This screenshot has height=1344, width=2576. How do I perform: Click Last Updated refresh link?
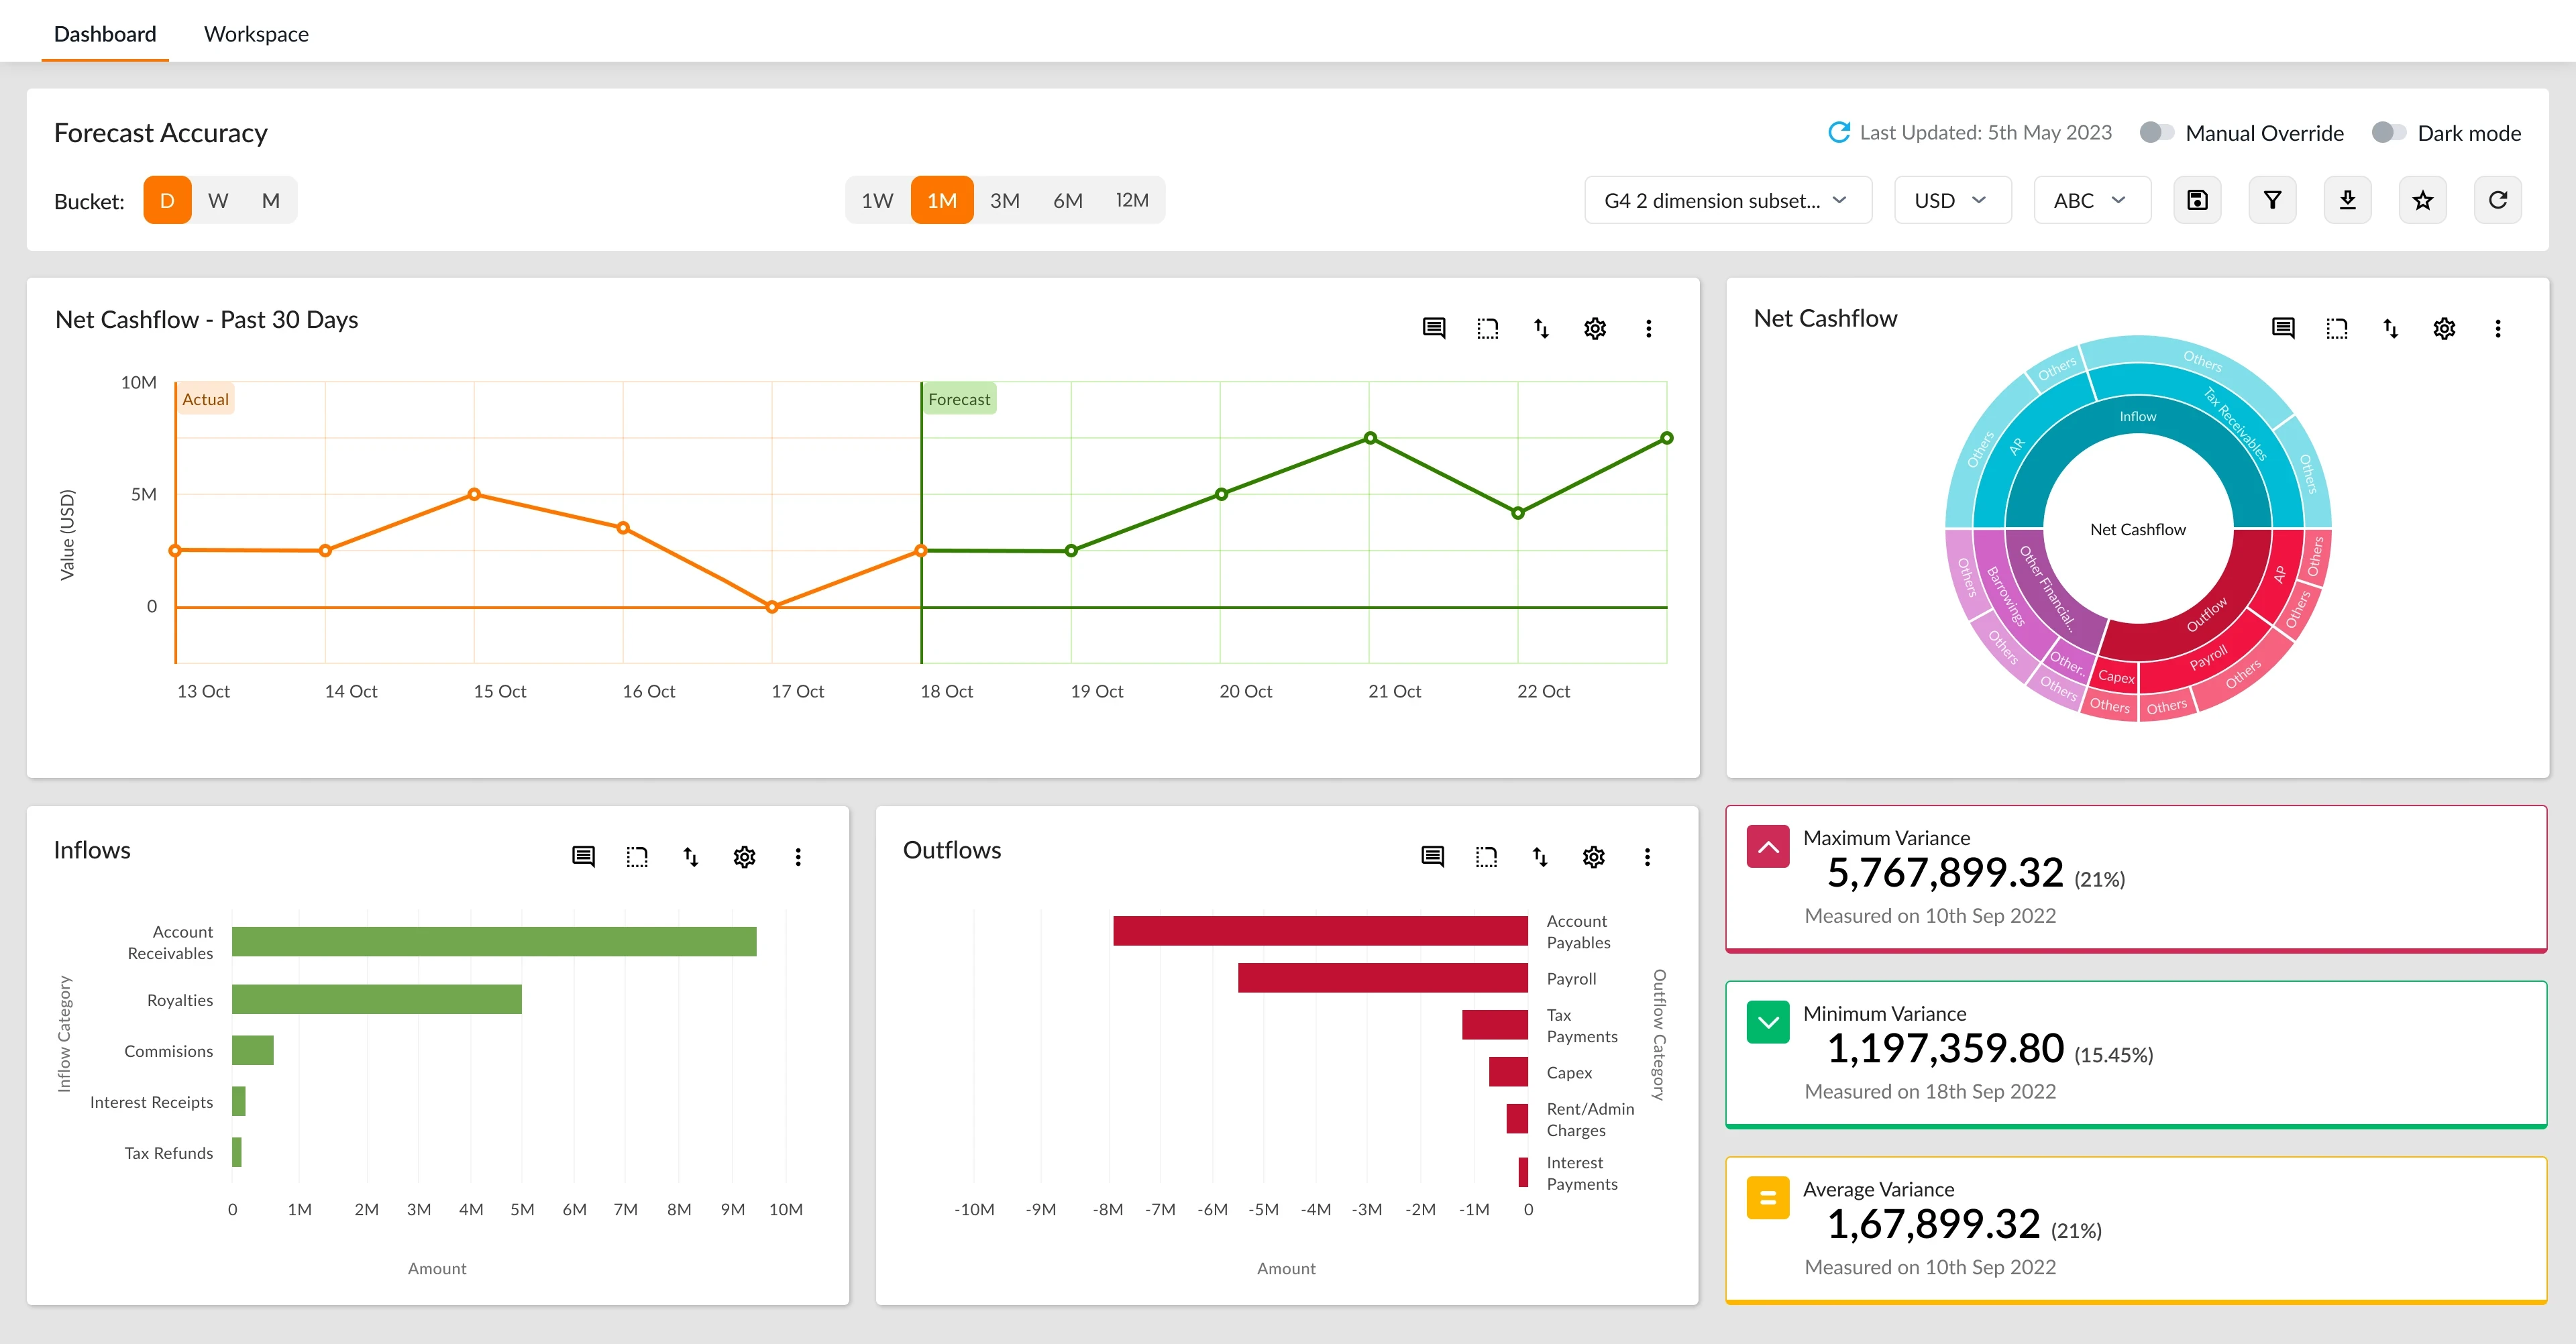(1840, 131)
